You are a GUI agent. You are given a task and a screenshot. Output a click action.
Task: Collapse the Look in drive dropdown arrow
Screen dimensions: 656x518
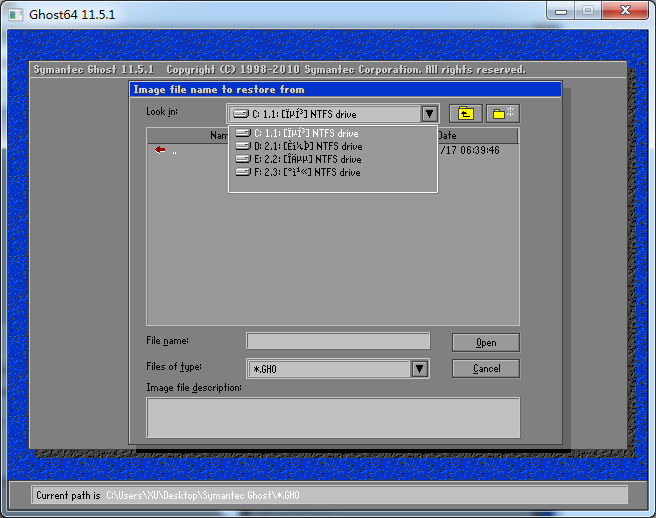pos(429,114)
